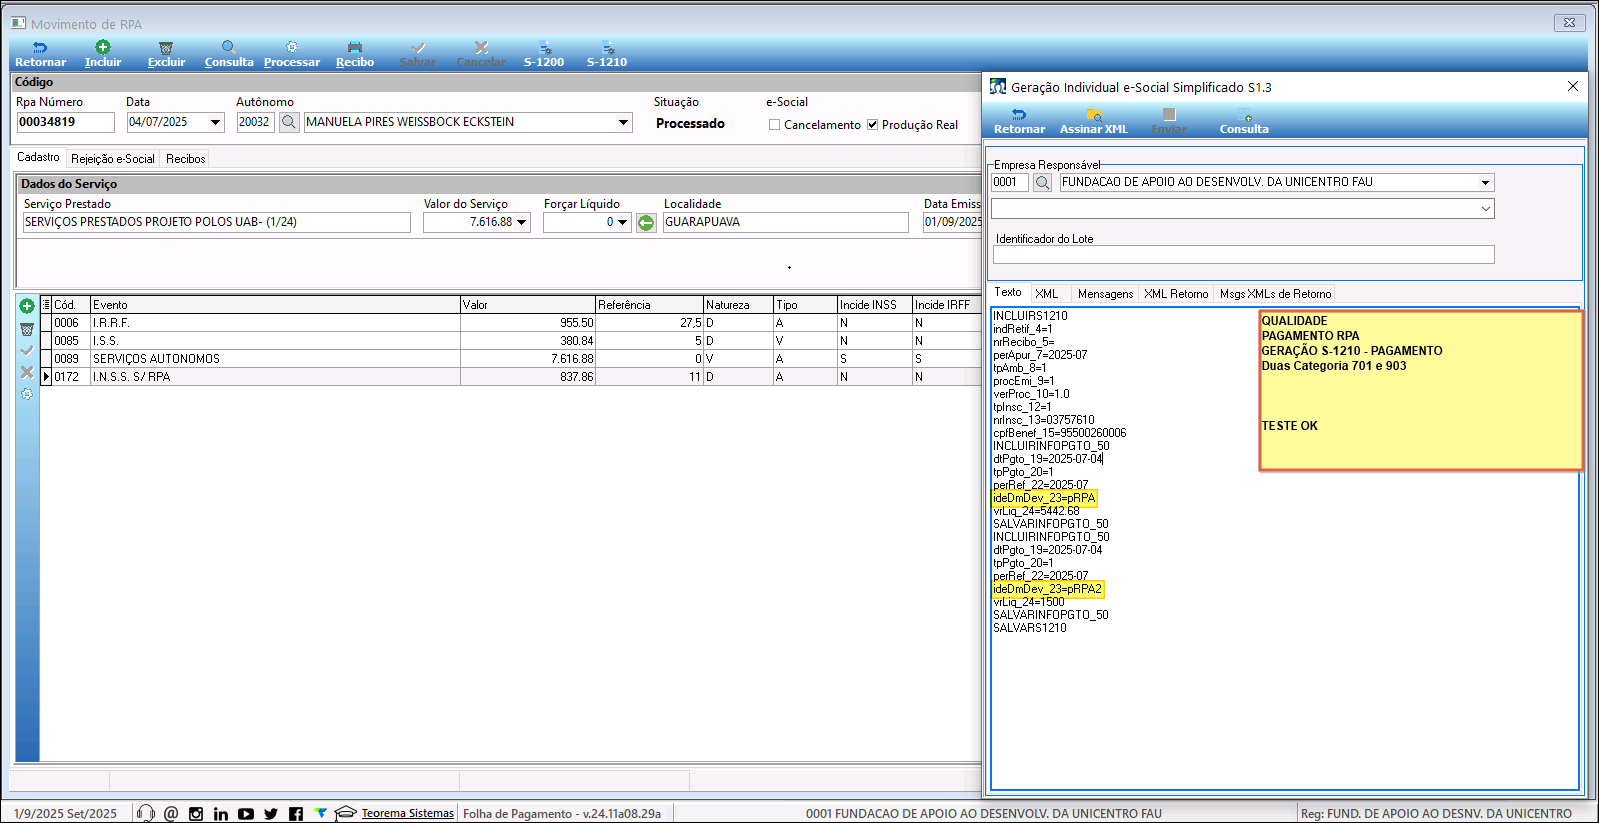Click the Empresa Responsável search magnifier icon
This screenshot has height=823, width=1599.
click(1042, 182)
